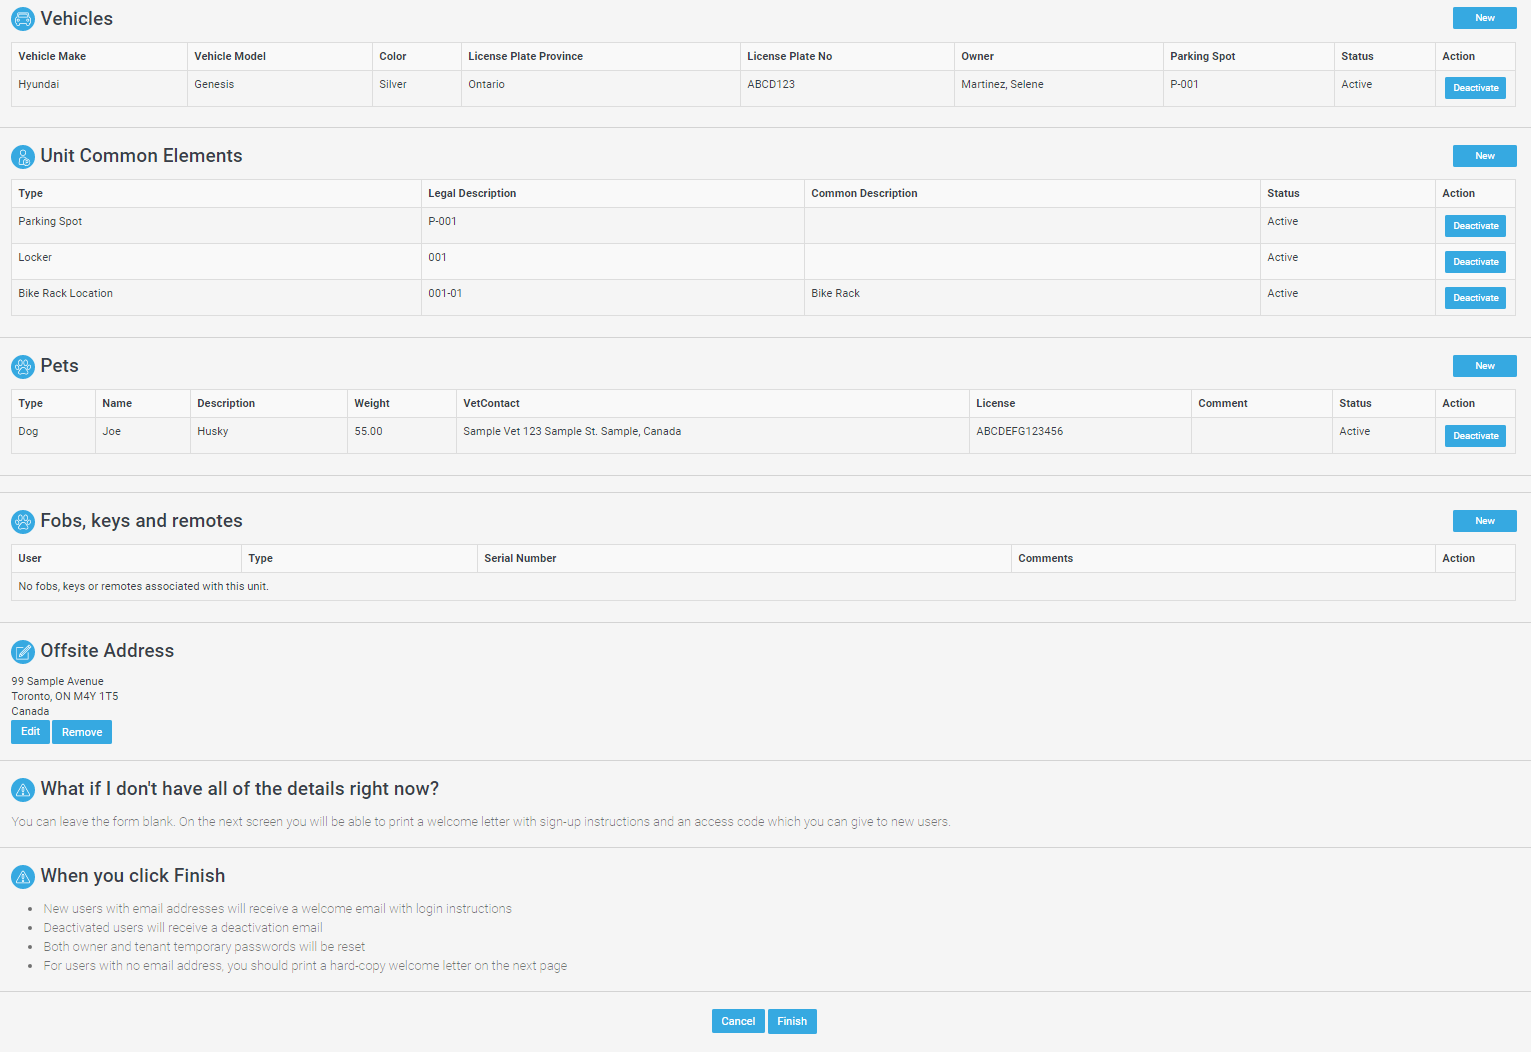The width and height of the screenshot is (1531, 1052).
Task: Edit the offsite address
Action: (30, 732)
